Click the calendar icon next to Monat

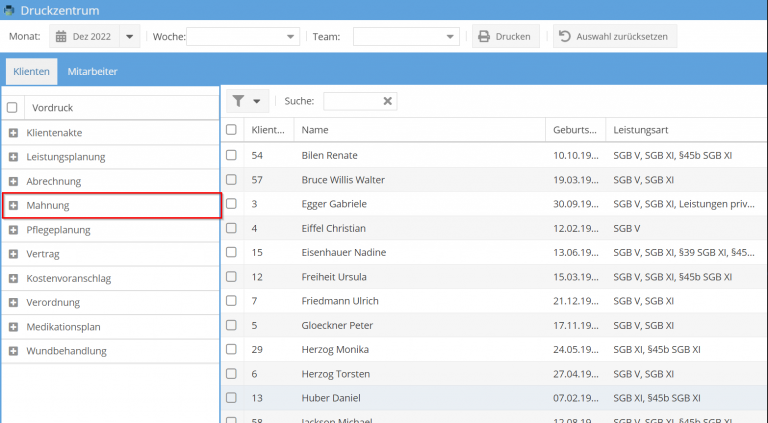pyautogui.click(x=60, y=37)
